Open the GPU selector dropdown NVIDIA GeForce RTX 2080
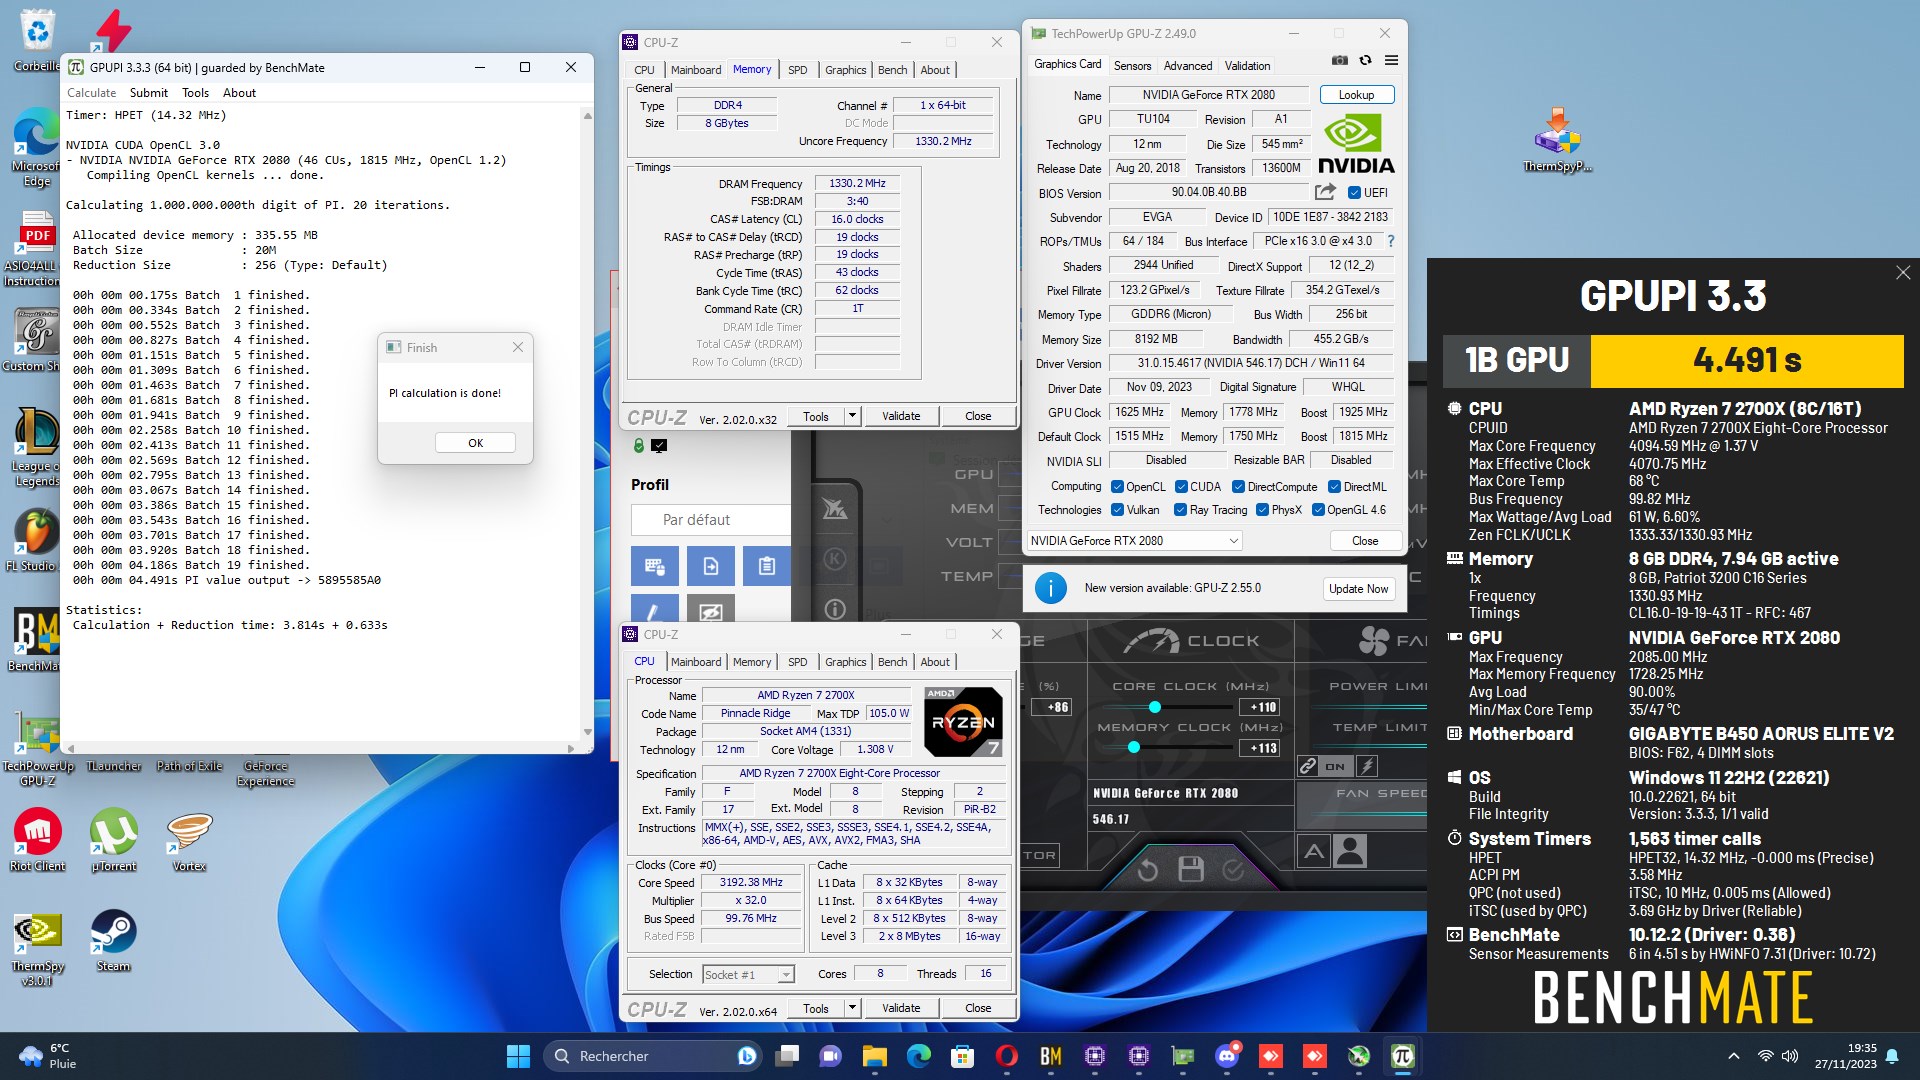1920x1080 pixels. (x=1134, y=541)
